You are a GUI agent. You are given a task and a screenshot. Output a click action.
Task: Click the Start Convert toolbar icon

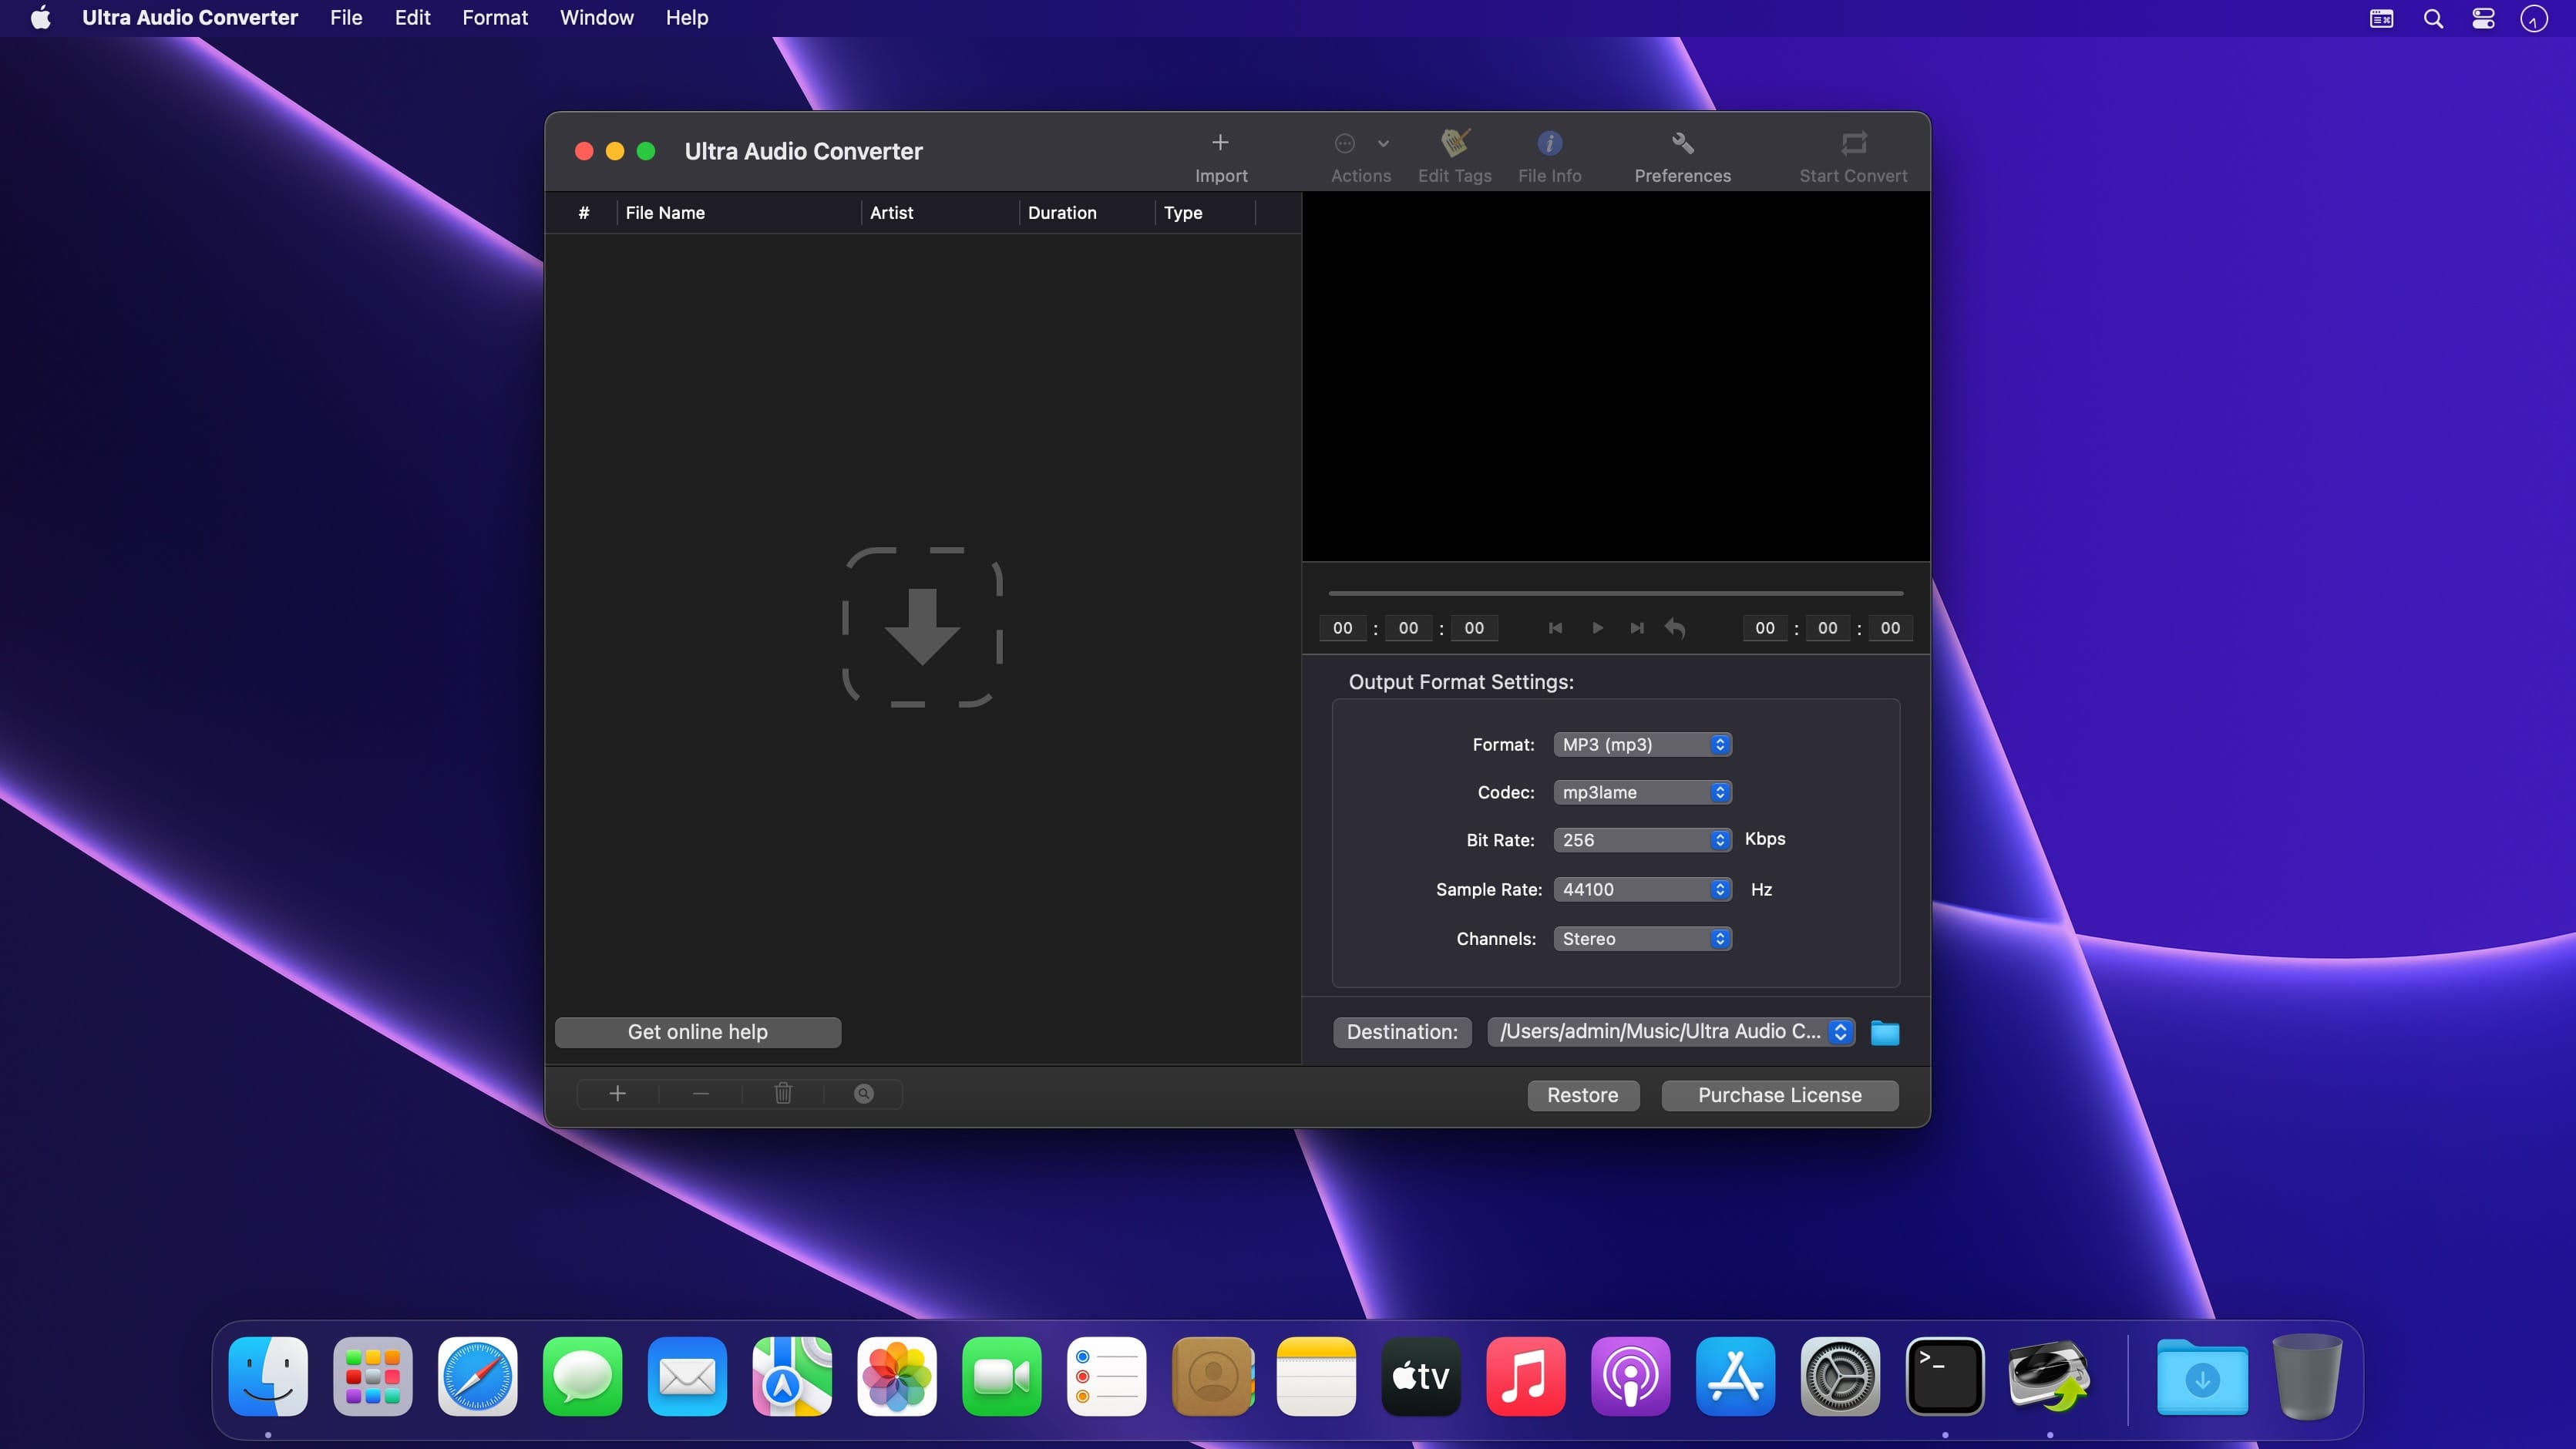point(1853,143)
